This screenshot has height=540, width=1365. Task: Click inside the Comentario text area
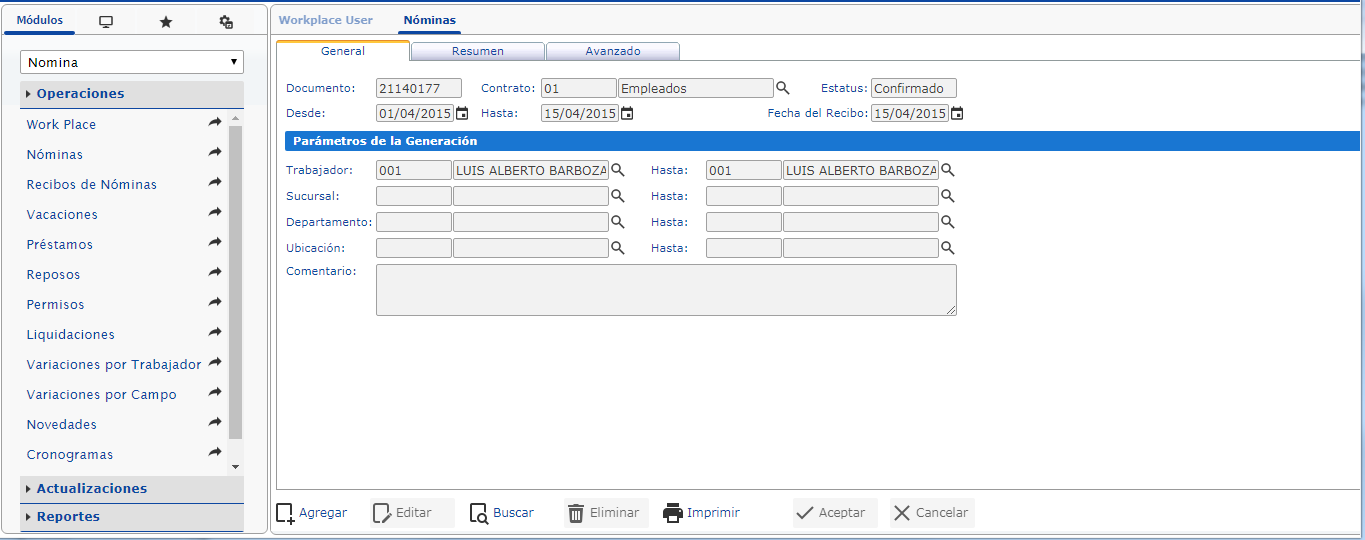665,290
